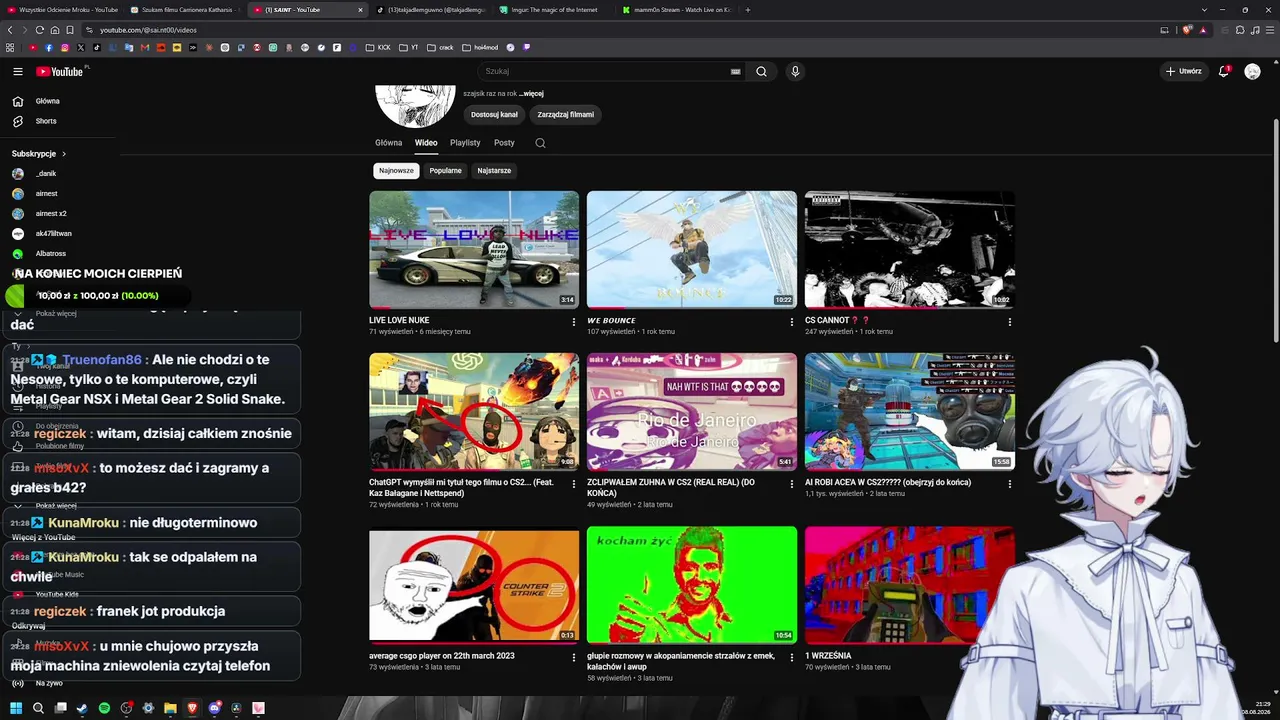Switch to the Imgur browser tab
This screenshot has width=1280, height=720.
coord(553,10)
